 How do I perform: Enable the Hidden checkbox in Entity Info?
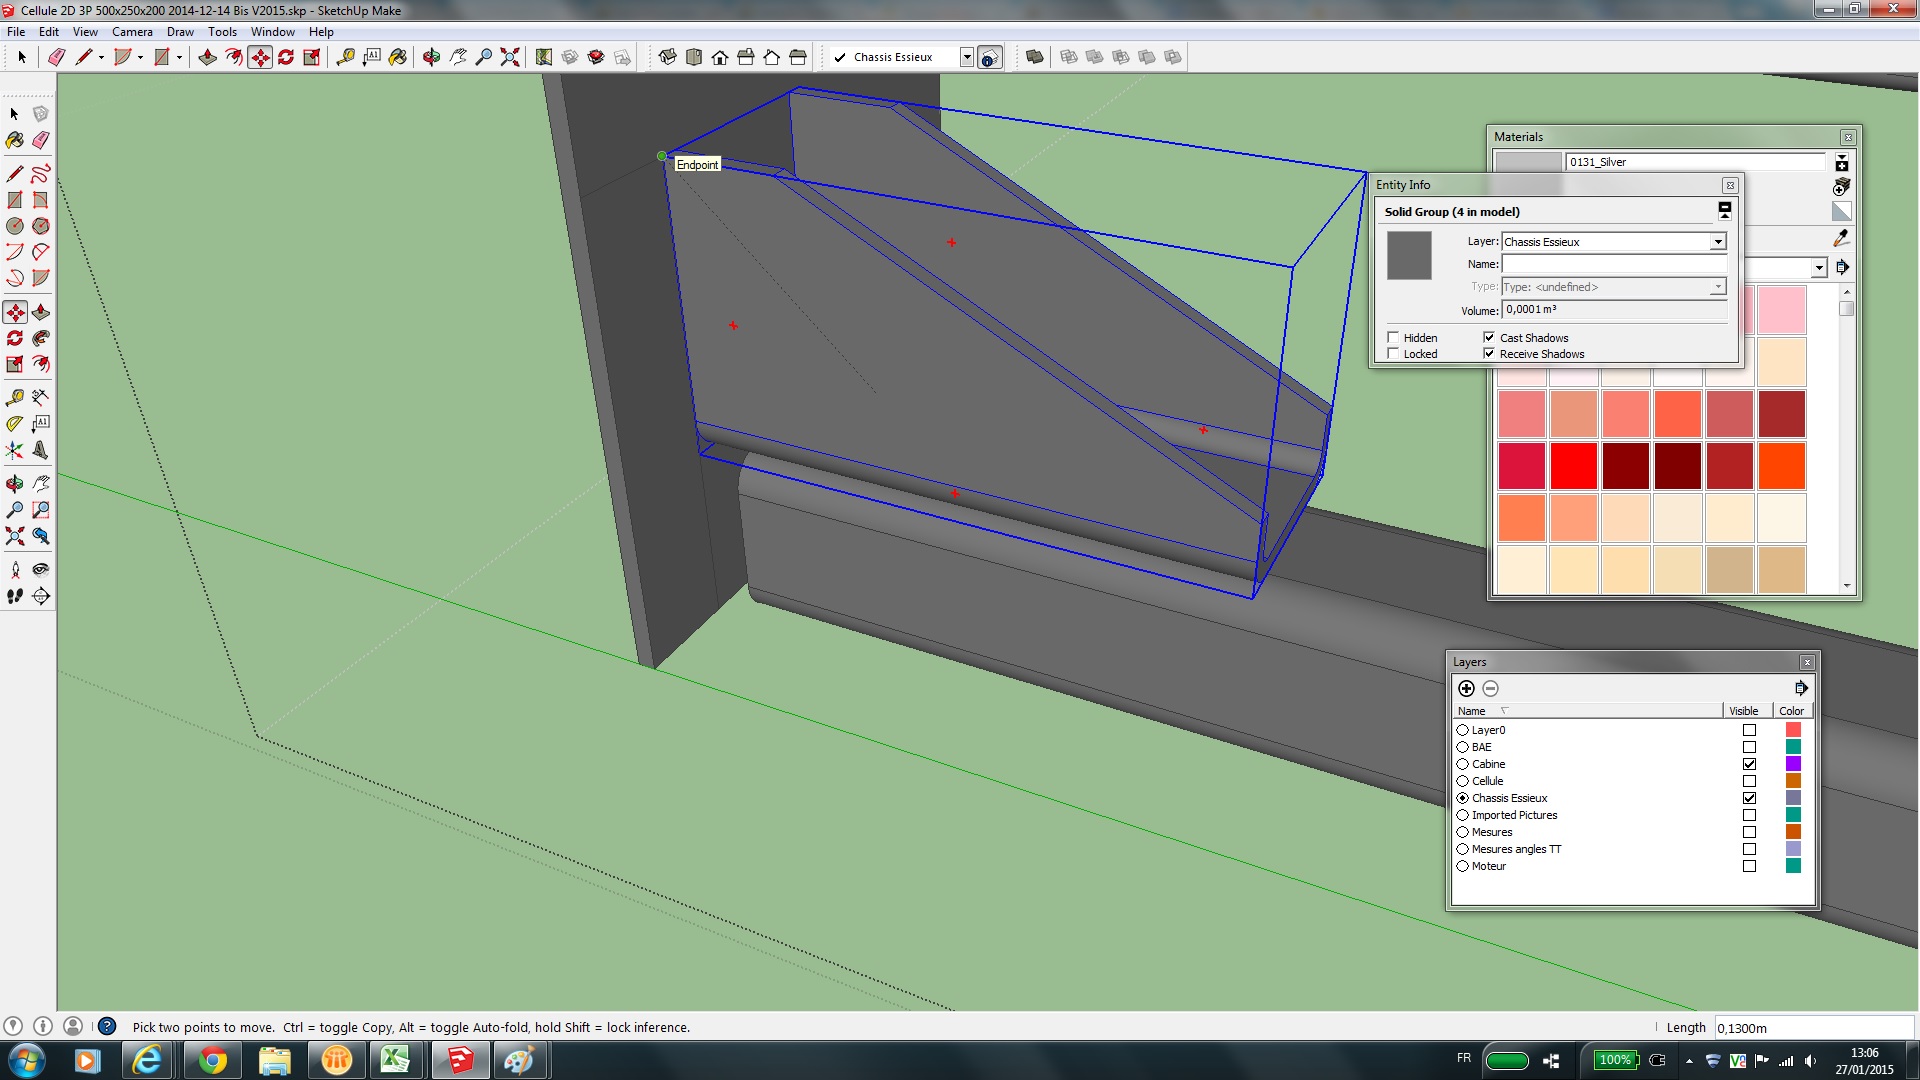1393,338
